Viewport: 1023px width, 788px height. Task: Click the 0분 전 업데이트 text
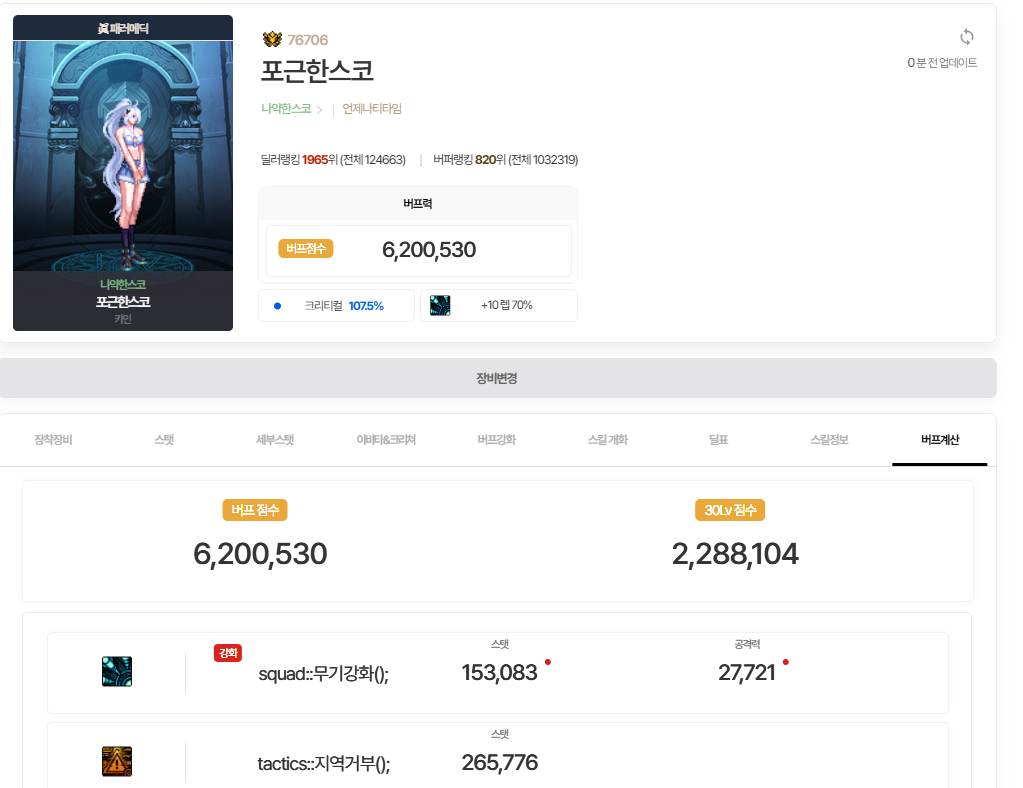[x=942, y=63]
